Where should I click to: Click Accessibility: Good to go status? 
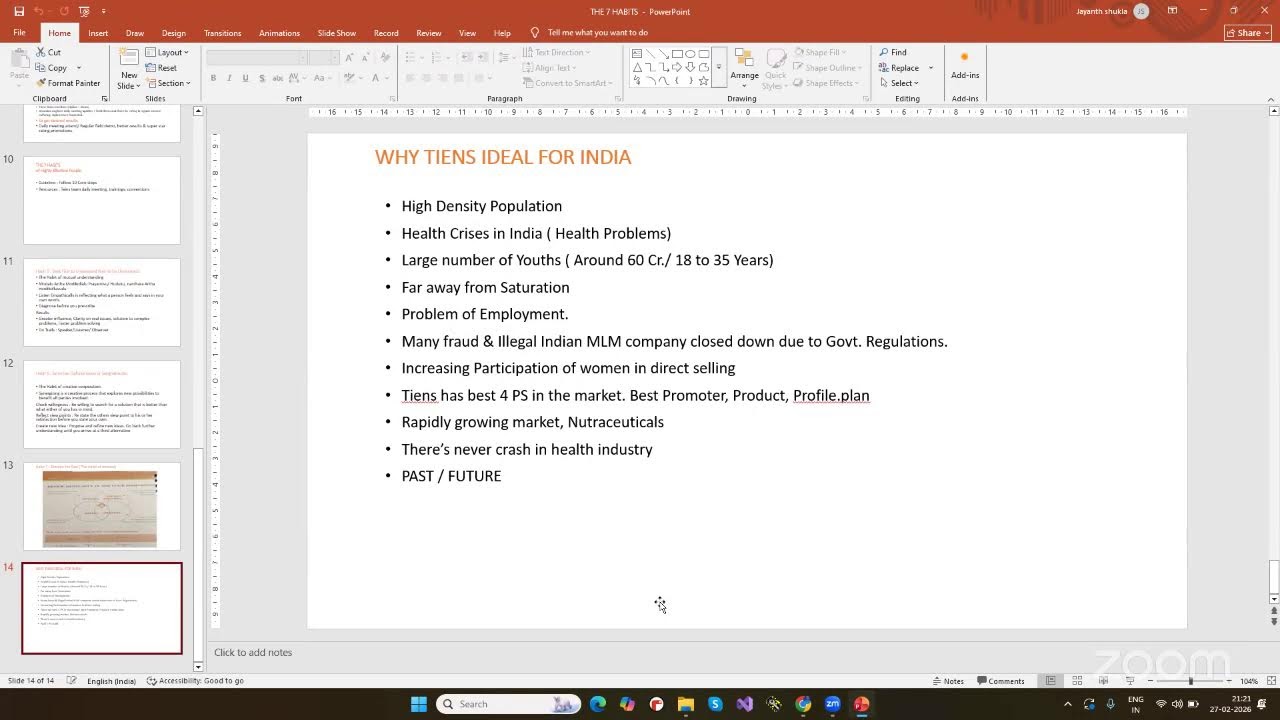tap(195, 681)
